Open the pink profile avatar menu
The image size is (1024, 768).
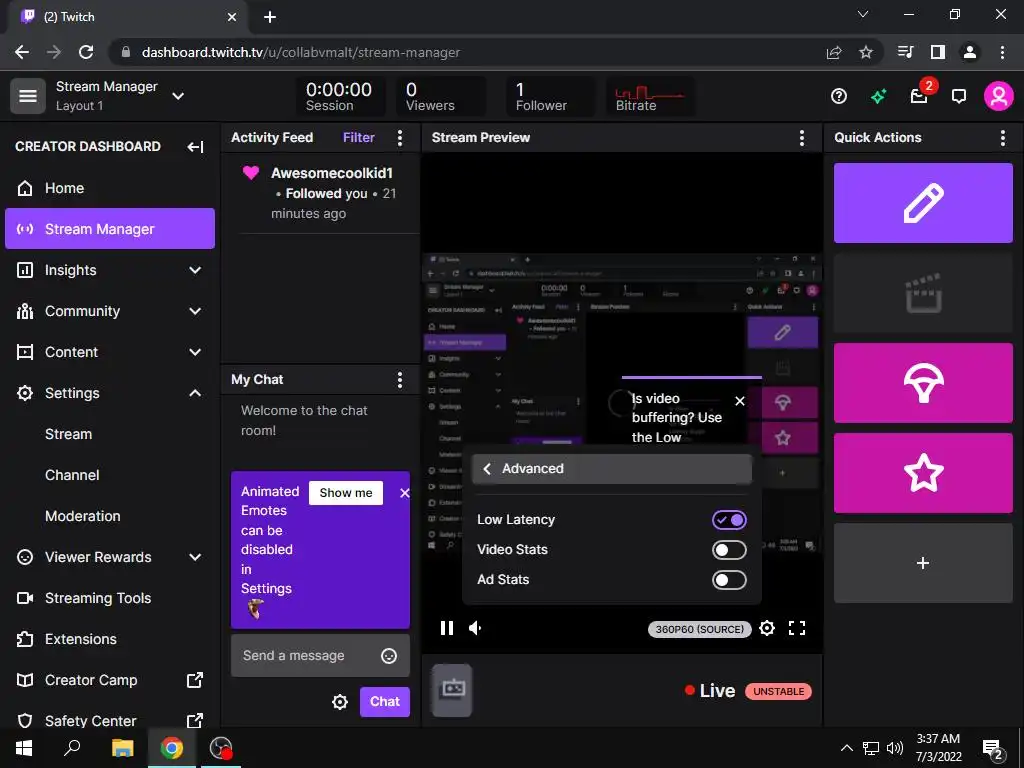pos(999,97)
